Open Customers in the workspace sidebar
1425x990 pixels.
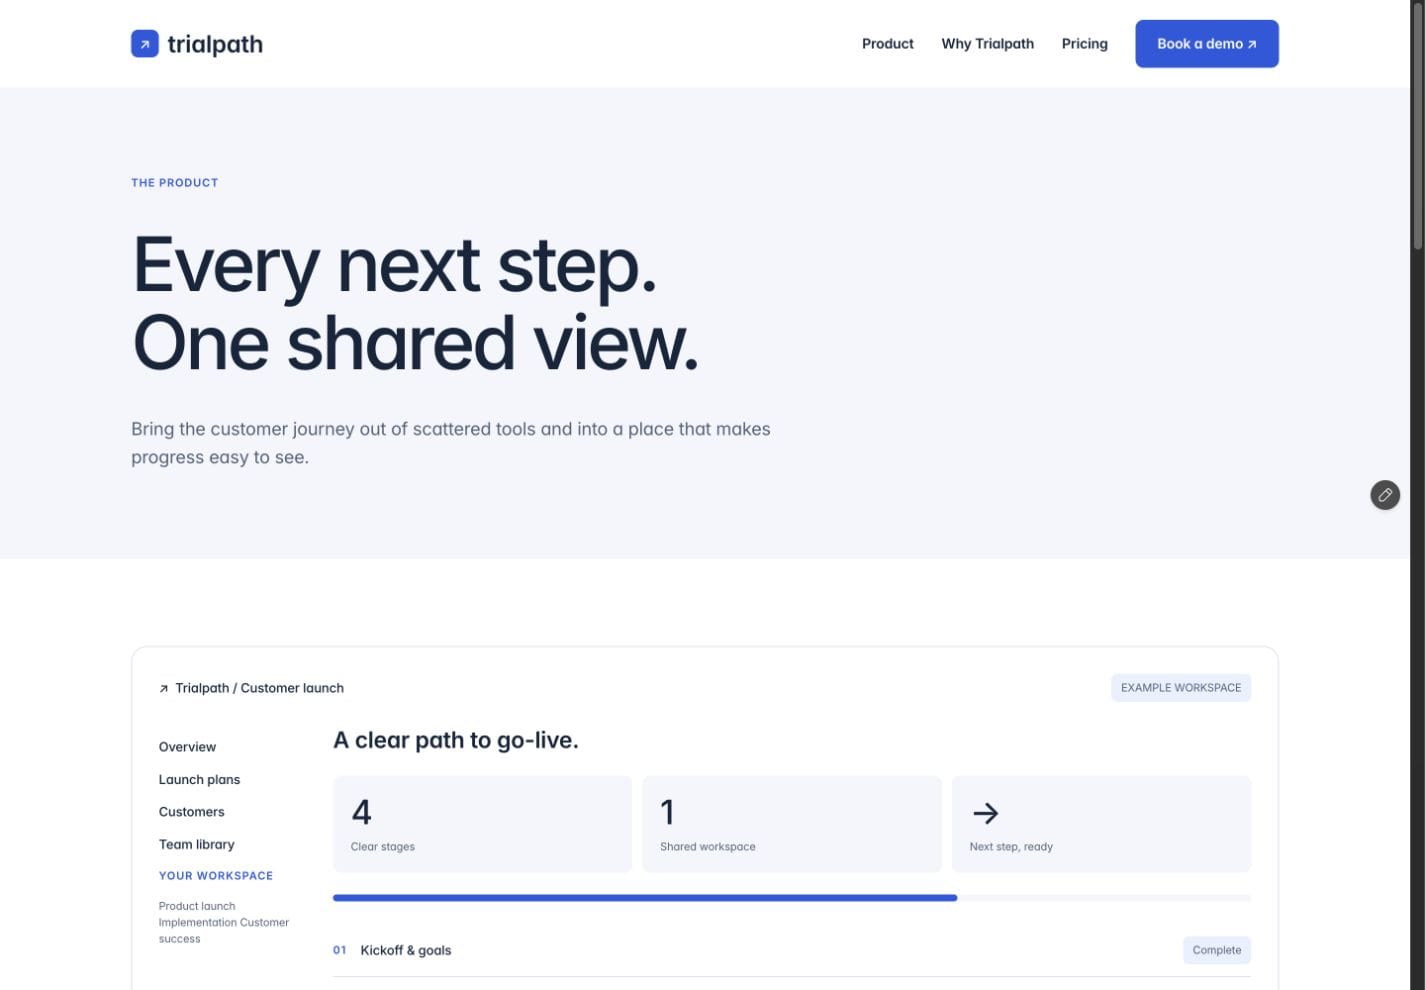point(191,812)
